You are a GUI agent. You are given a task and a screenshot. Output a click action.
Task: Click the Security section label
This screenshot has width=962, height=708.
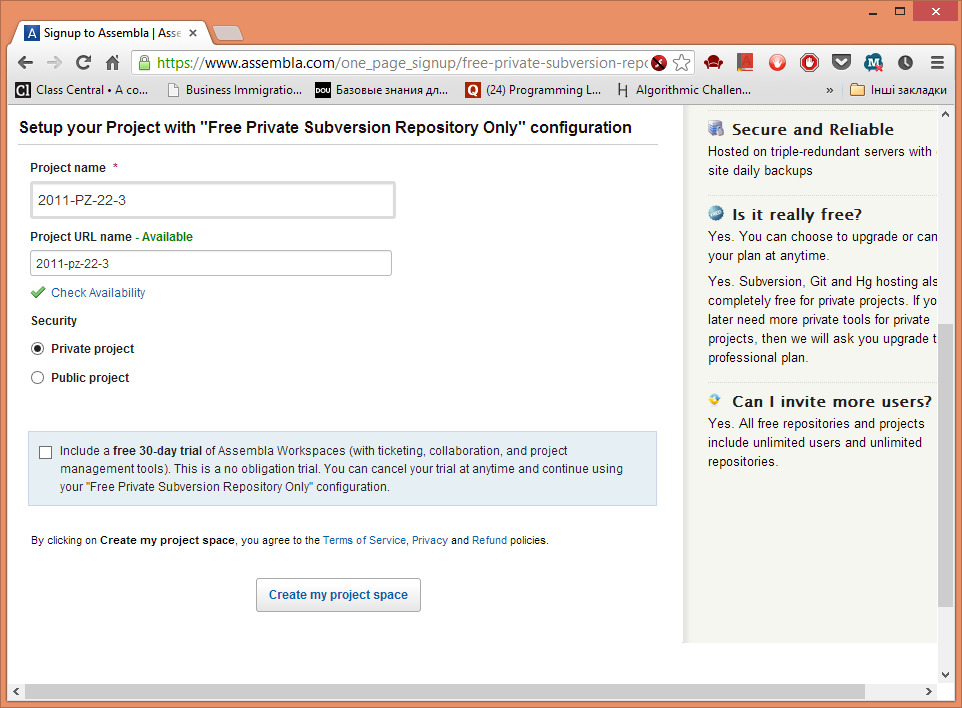pyautogui.click(x=54, y=321)
